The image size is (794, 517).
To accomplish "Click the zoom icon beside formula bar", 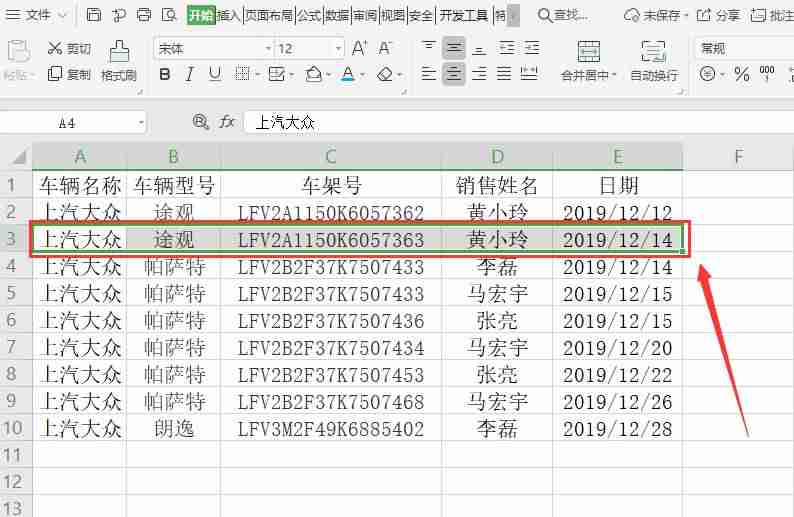I will (201, 122).
